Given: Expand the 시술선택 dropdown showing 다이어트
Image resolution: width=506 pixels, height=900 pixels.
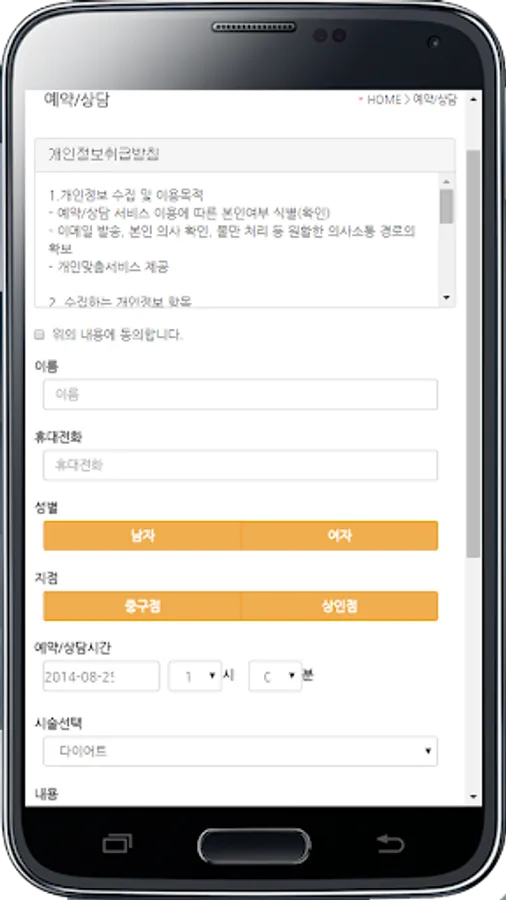Looking at the screenshot, I should click(240, 751).
